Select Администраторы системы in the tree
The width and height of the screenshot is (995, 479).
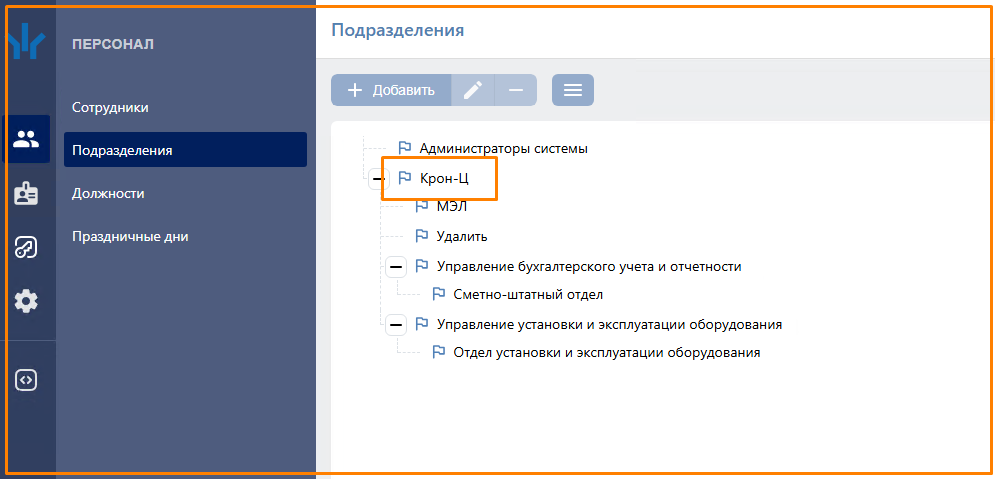click(x=503, y=148)
